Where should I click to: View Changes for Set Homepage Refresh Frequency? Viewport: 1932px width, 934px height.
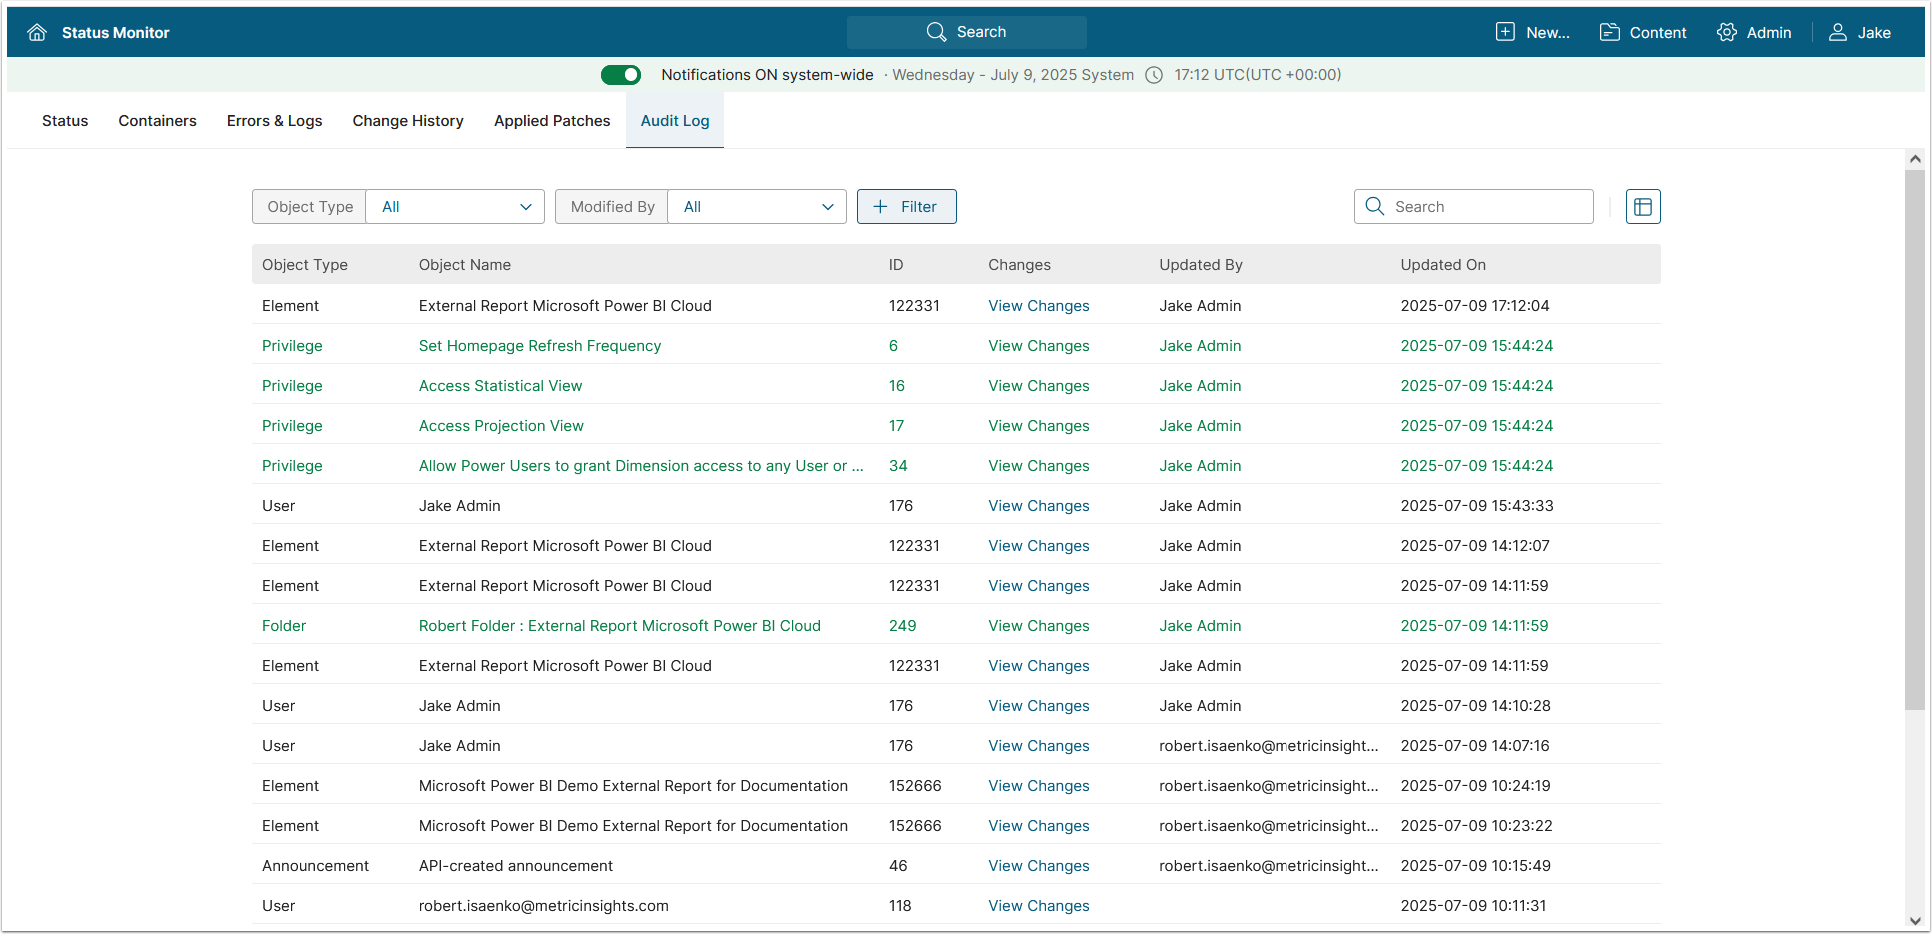(1038, 346)
